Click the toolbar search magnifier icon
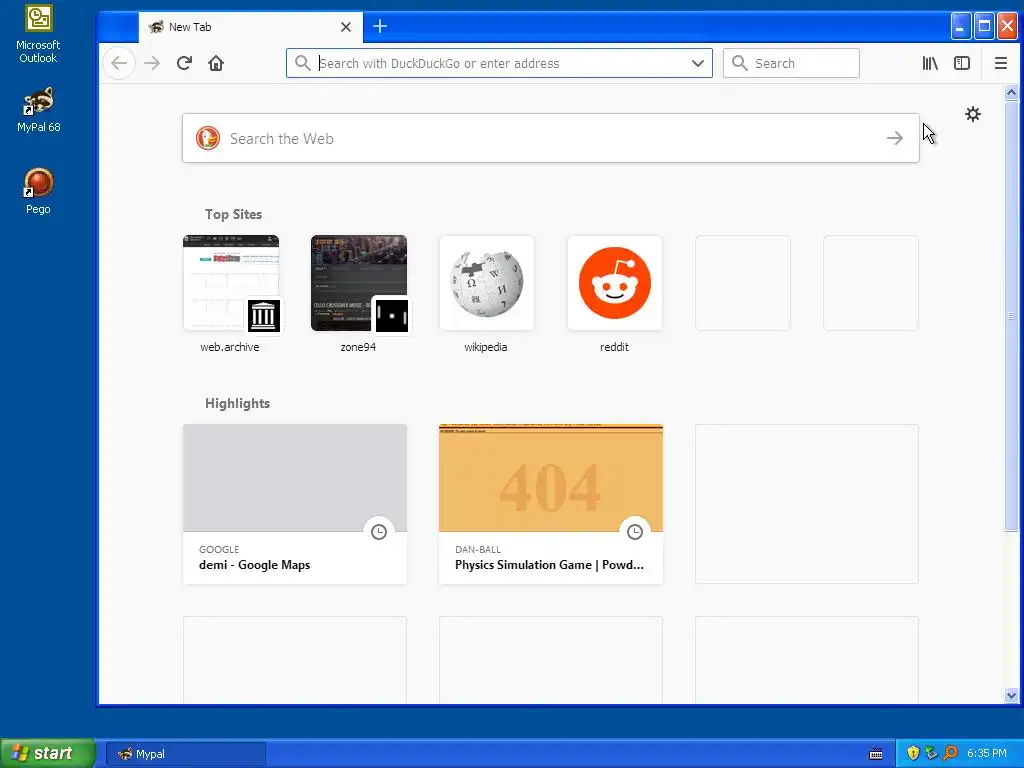This screenshot has width=1024, height=768. [739, 63]
